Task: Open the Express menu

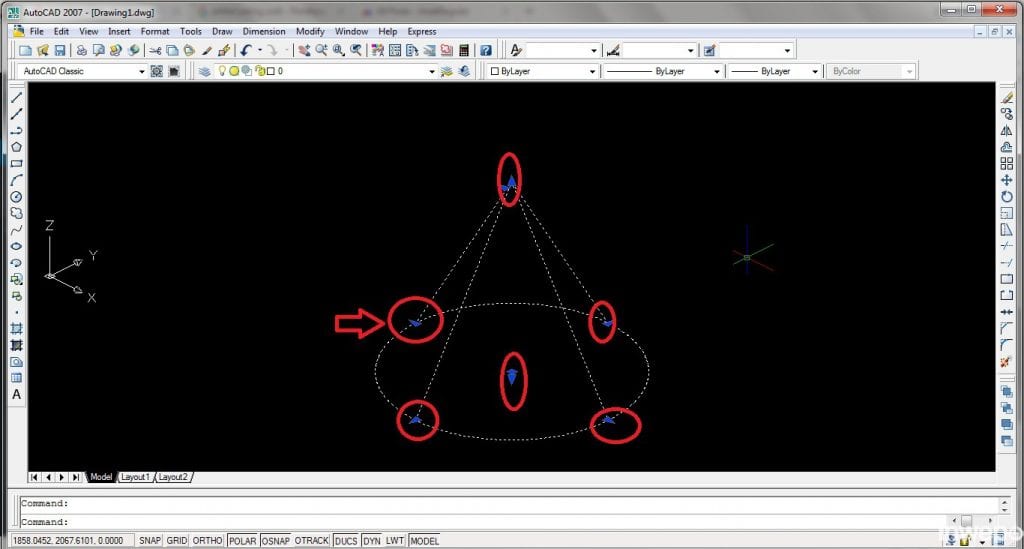Action: click(x=422, y=31)
